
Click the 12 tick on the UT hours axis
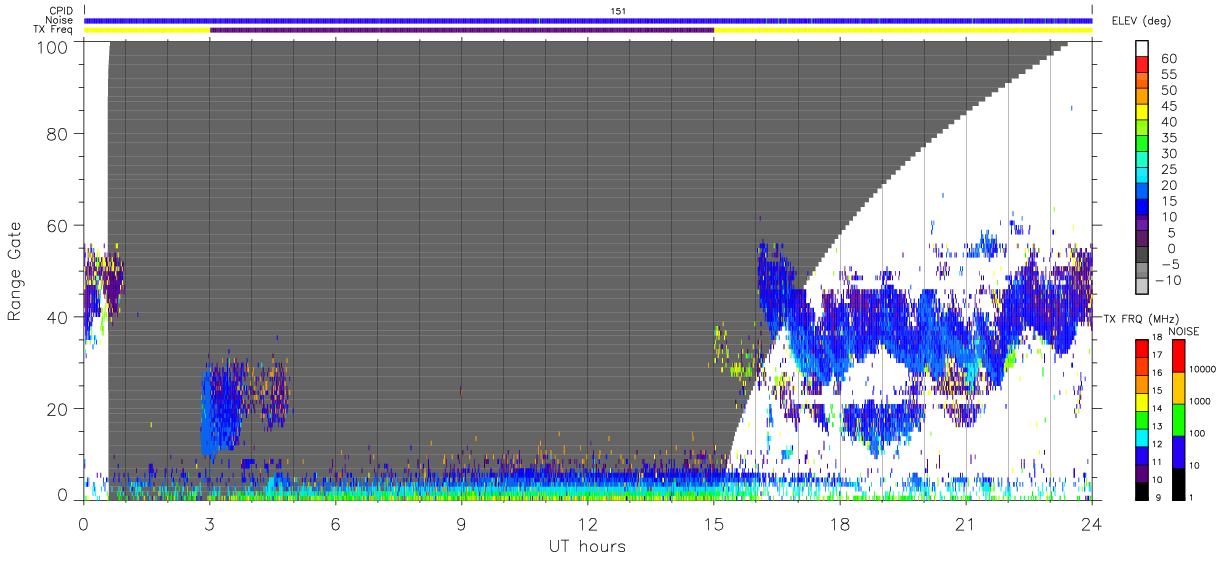point(588,524)
